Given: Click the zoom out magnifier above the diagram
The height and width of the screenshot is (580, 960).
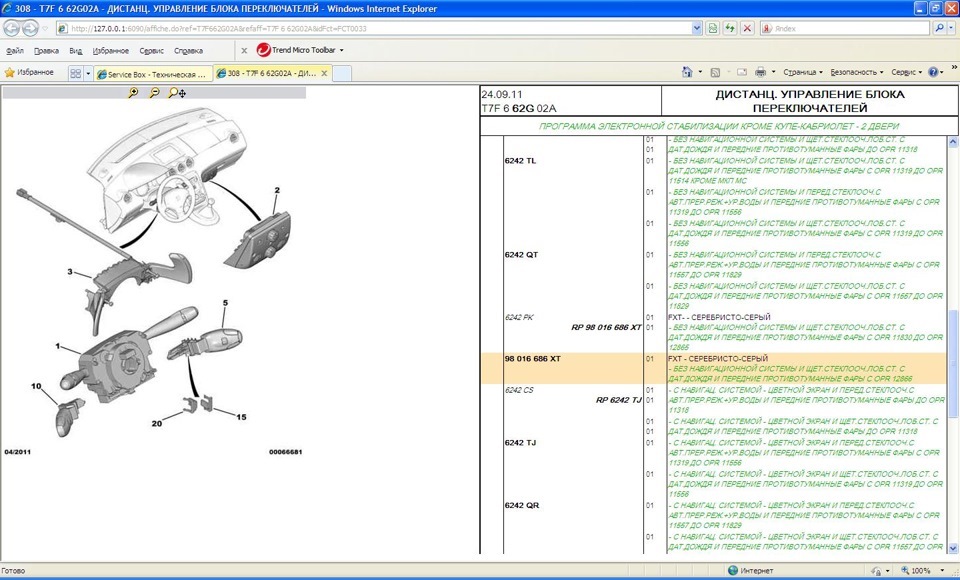Looking at the screenshot, I should [x=154, y=93].
